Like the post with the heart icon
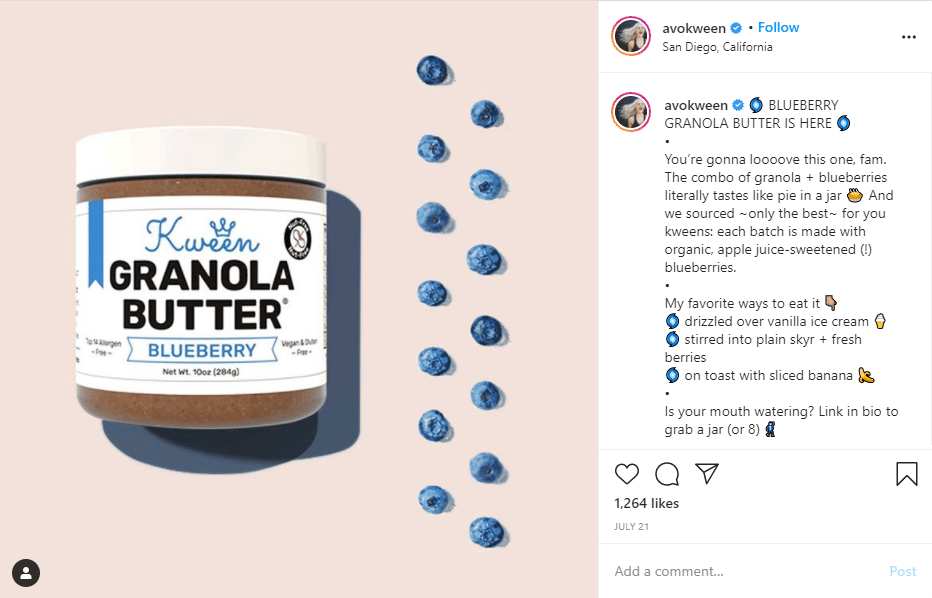Screen dimensions: 932x598 (x=626, y=474)
